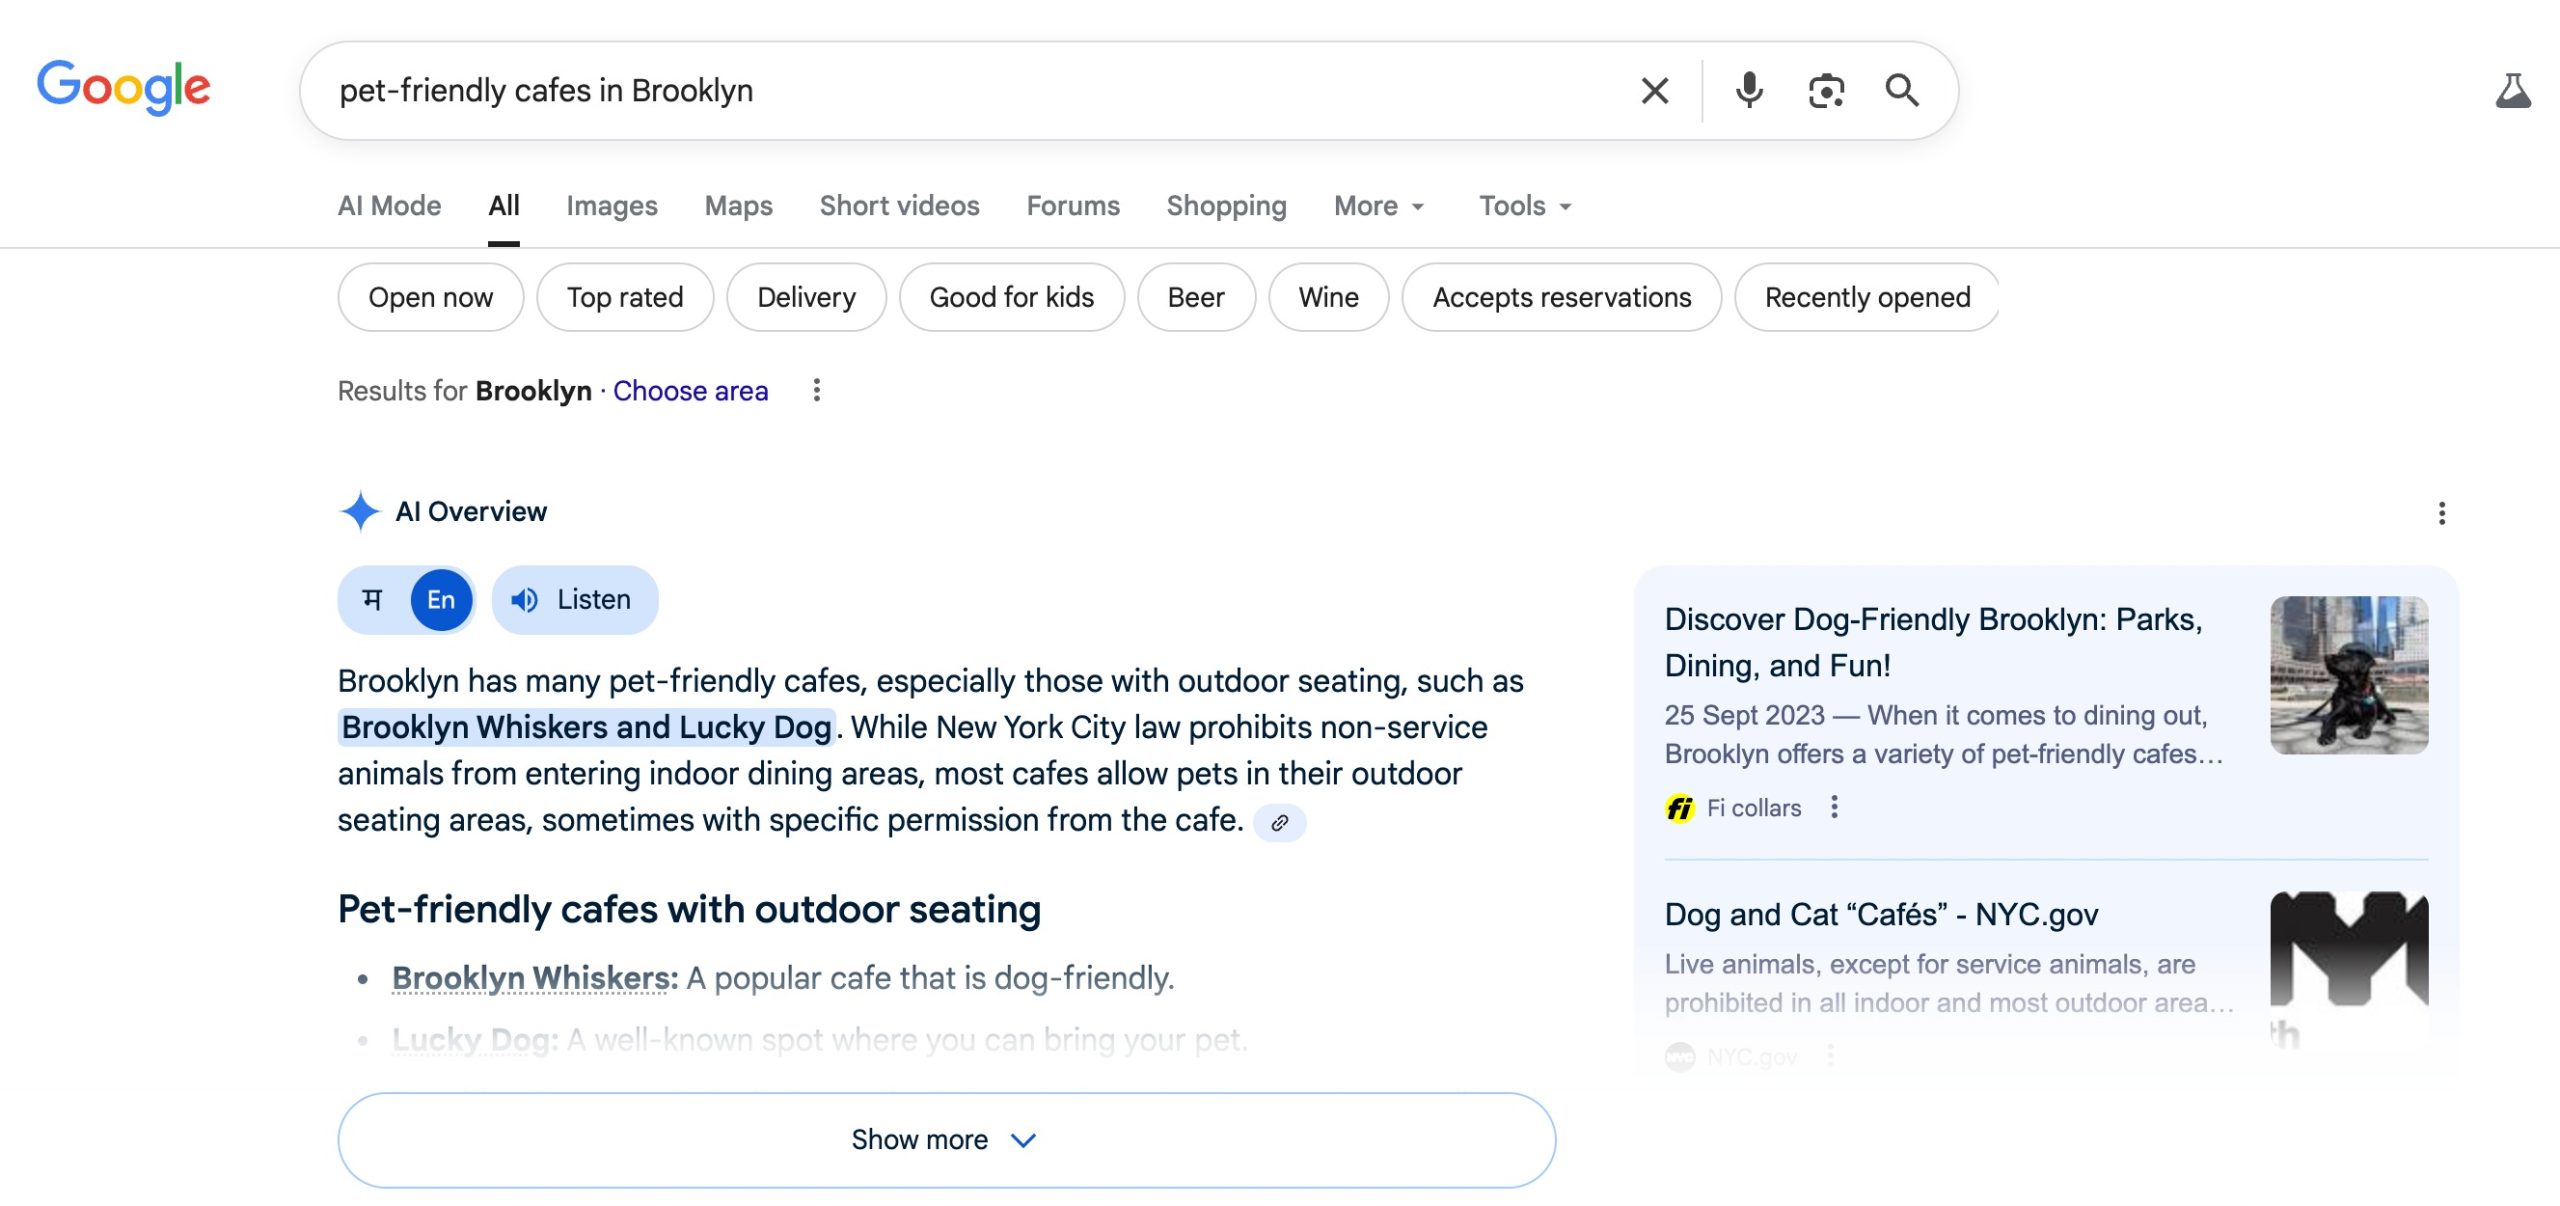The width and height of the screenshot is (2560, 1206).
Task: Click three-dot menu next to Fi collars
Action: coord(1834,807)
